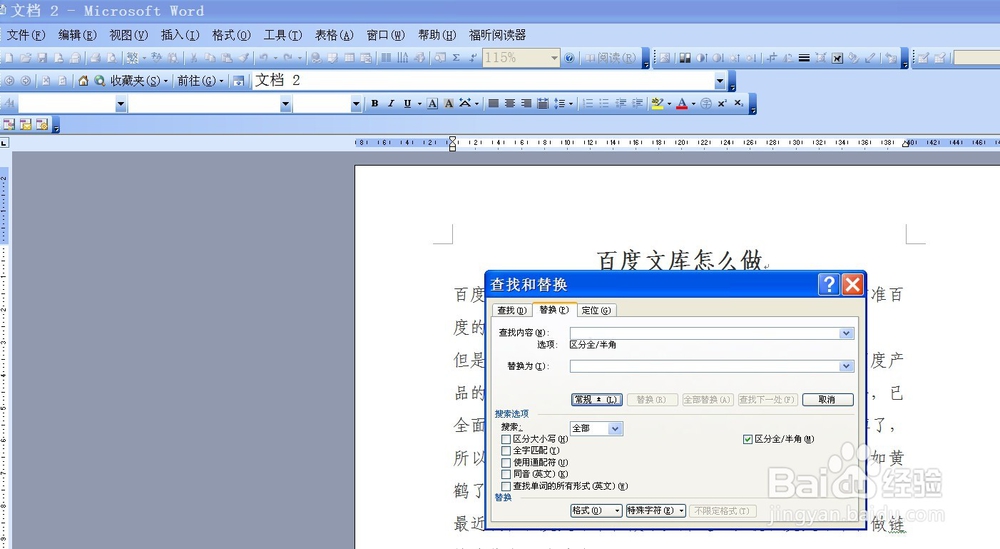Click the Word Help question mark icon
Image resolution: width=1000 pixels, height=549 pixels.
(x=569, y=58)
